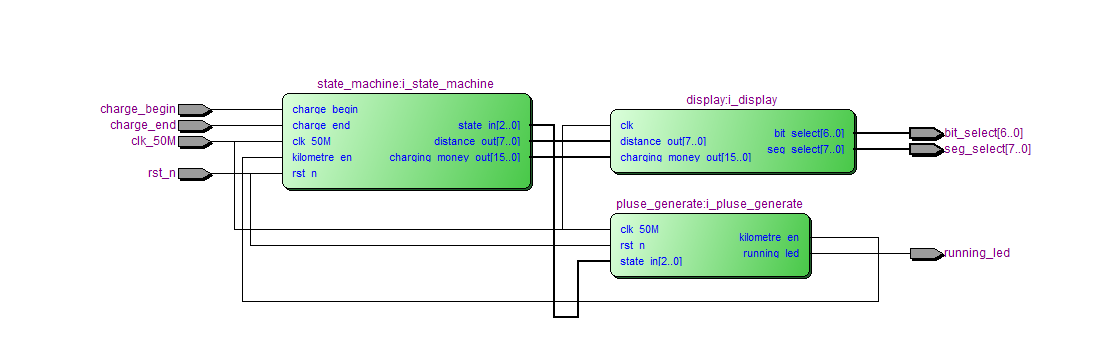Viewport: 1097px width, 362px height.
Task: Select the clk_50M input pin symbol
Action: point(195,142)
